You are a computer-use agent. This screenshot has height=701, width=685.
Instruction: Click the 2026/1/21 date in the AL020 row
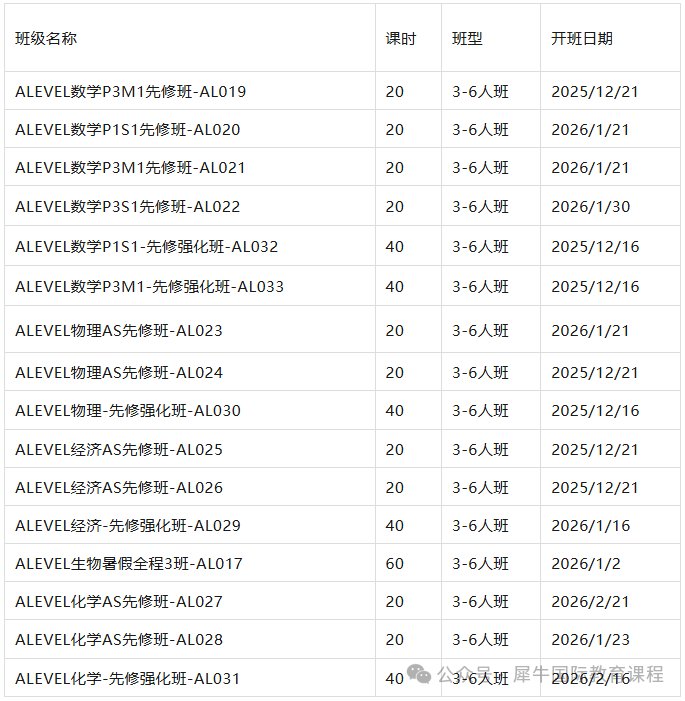pos(590,130)
